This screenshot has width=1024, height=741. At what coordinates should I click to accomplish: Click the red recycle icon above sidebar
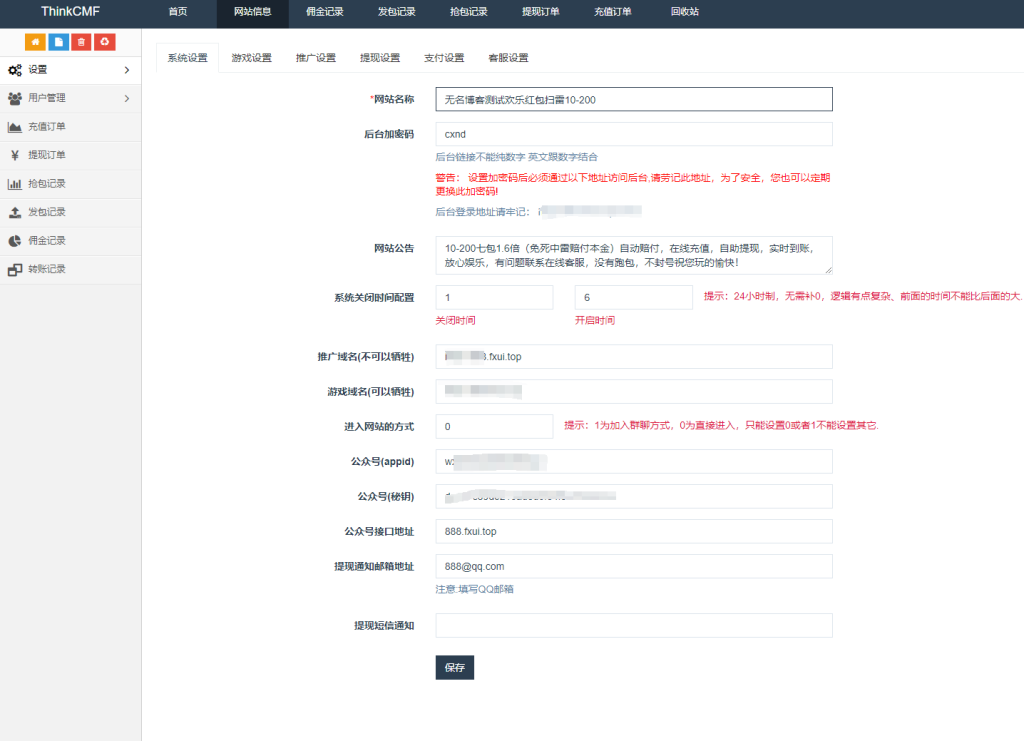105,43
